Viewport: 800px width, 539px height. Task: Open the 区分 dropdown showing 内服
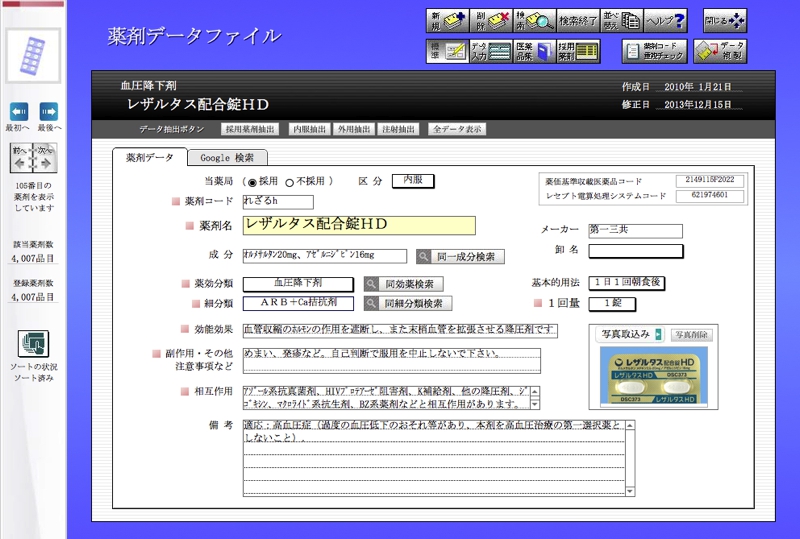pos(413,181)
